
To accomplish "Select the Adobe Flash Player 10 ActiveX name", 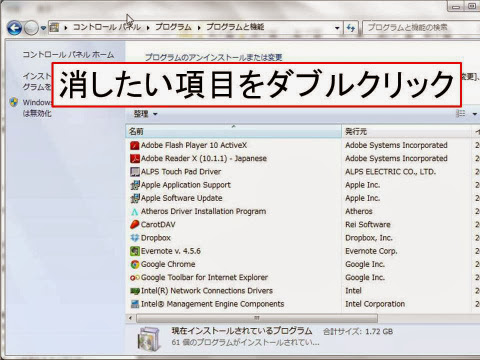I will [194, 145].
